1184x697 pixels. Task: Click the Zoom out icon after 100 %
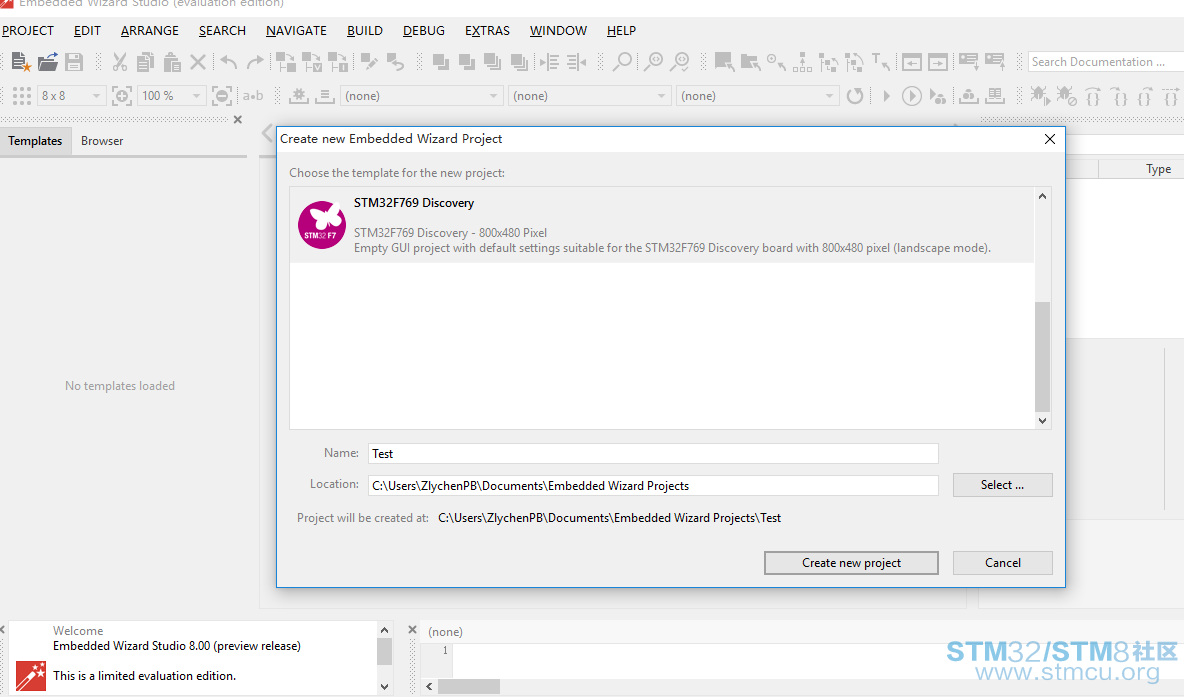(222, 96)
